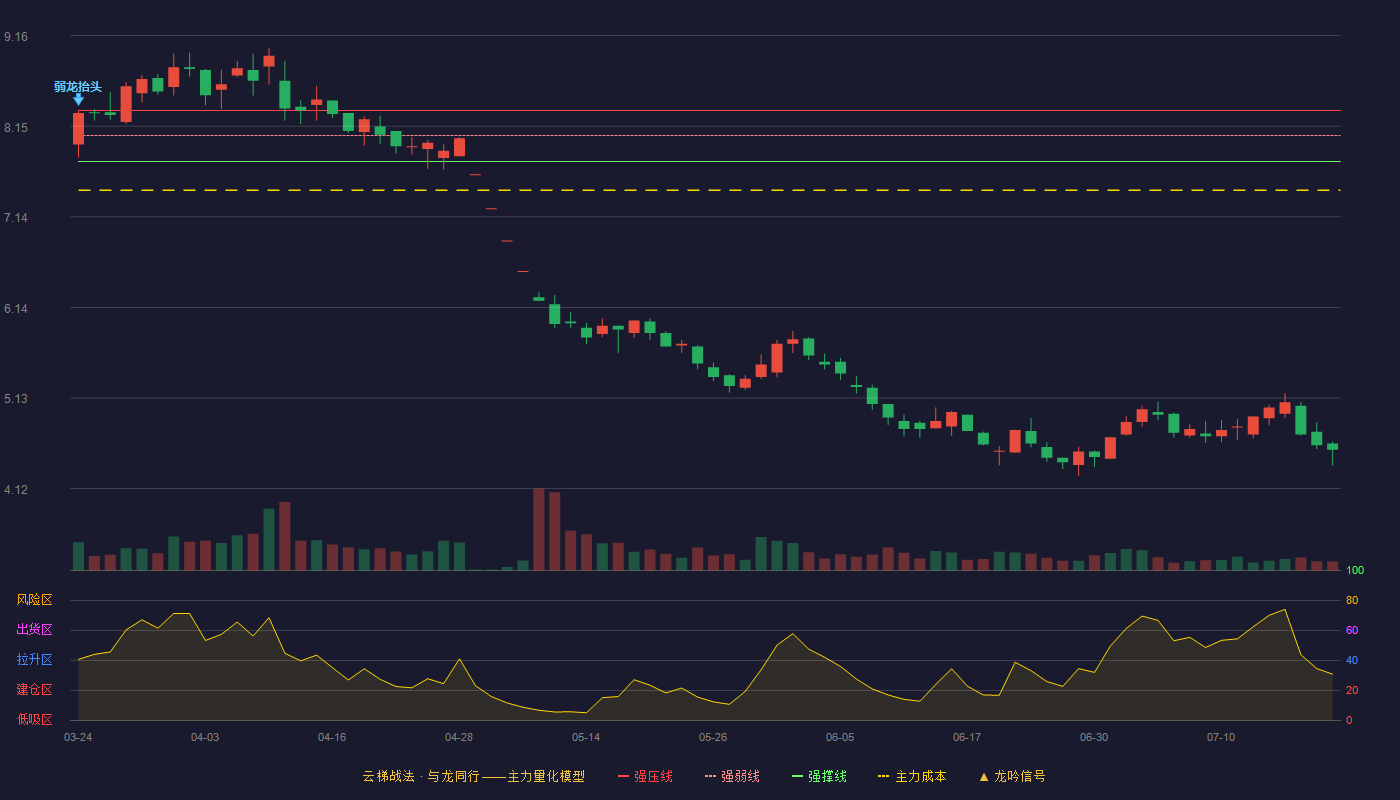Hide the 主力成本 dashed line series
1400x800 pixels.
click(911, 776)
